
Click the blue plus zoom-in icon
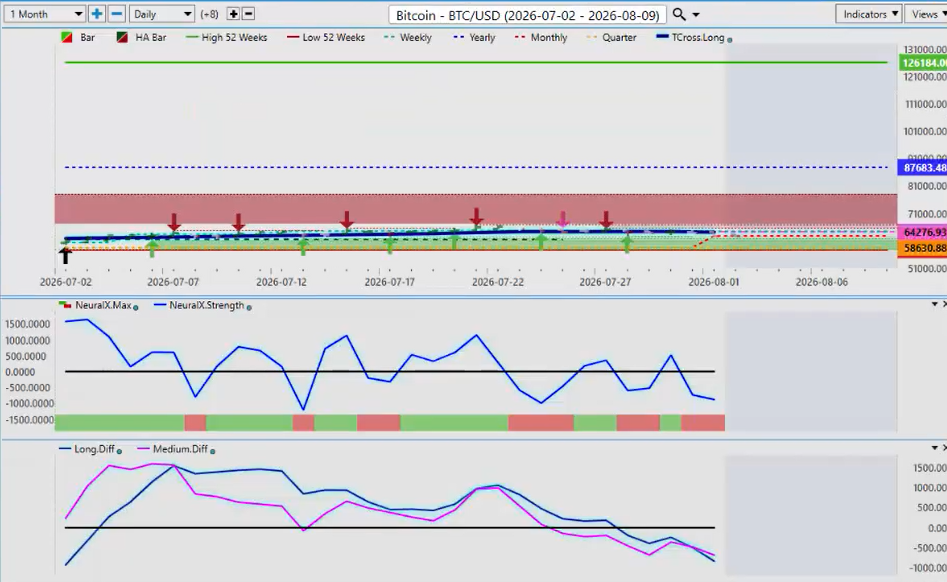[97, 14]
